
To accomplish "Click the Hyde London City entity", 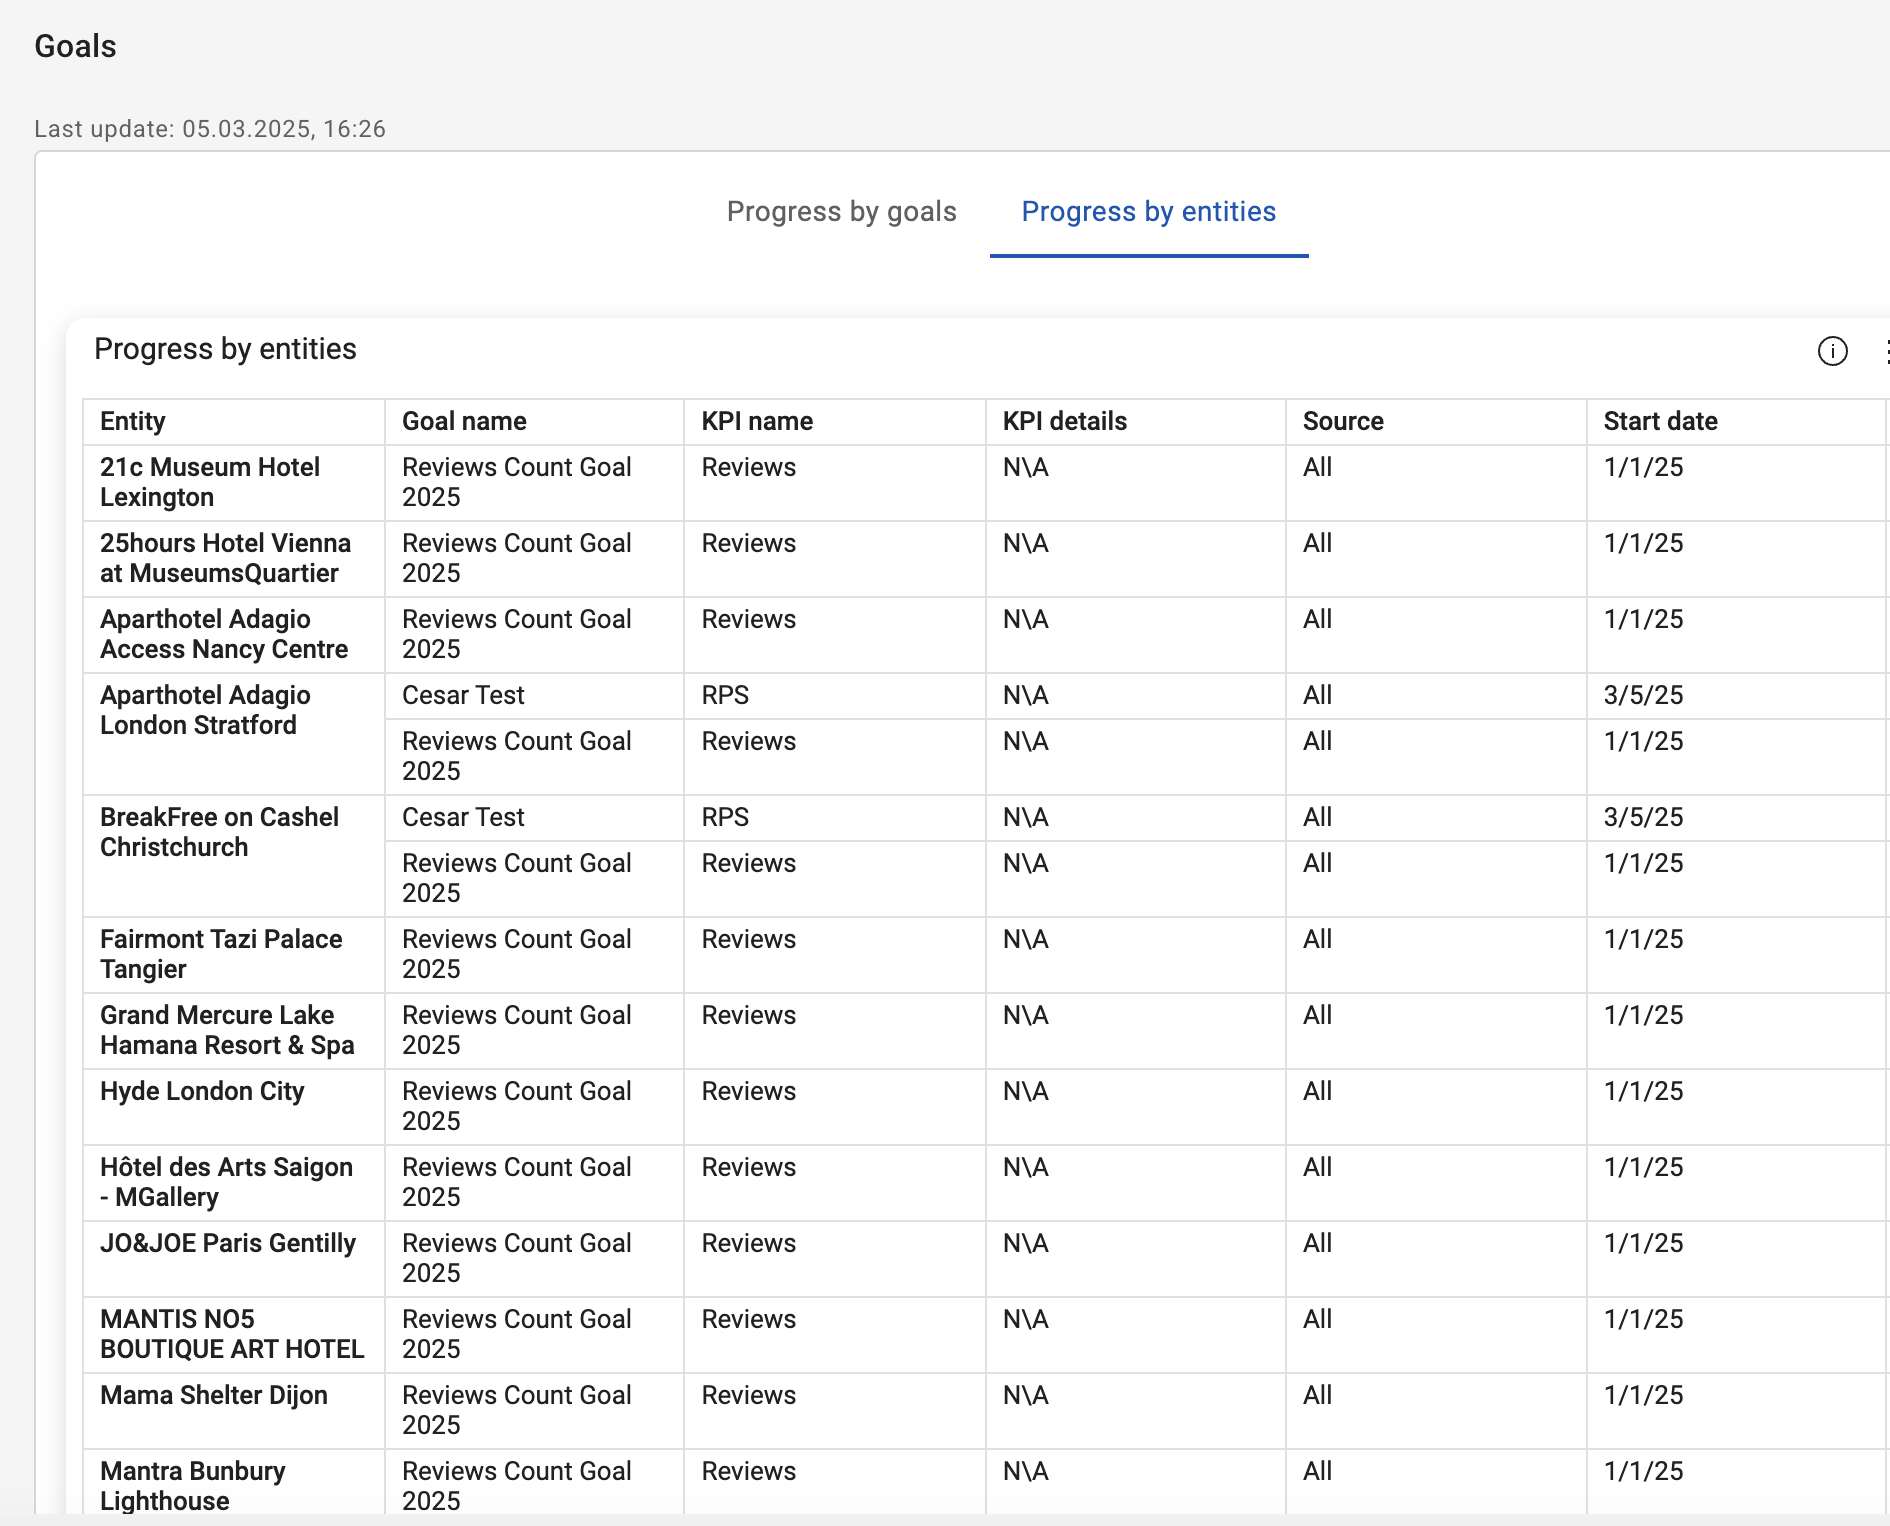I will pyautogui.click(x=202, y=1091).
